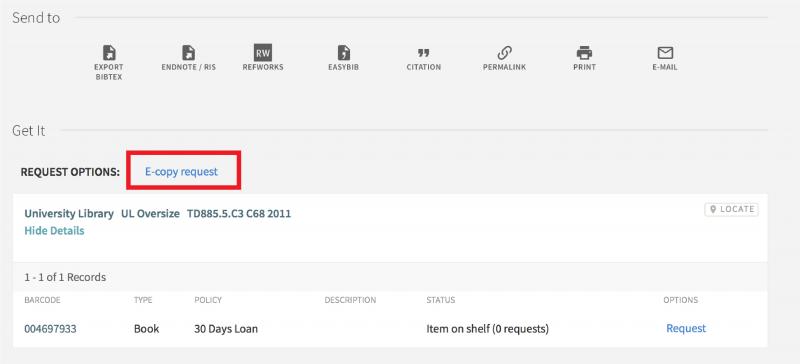Select University Library location text
Screen dimensions: 800x364
pyautogui.click(x=69, y=214)
